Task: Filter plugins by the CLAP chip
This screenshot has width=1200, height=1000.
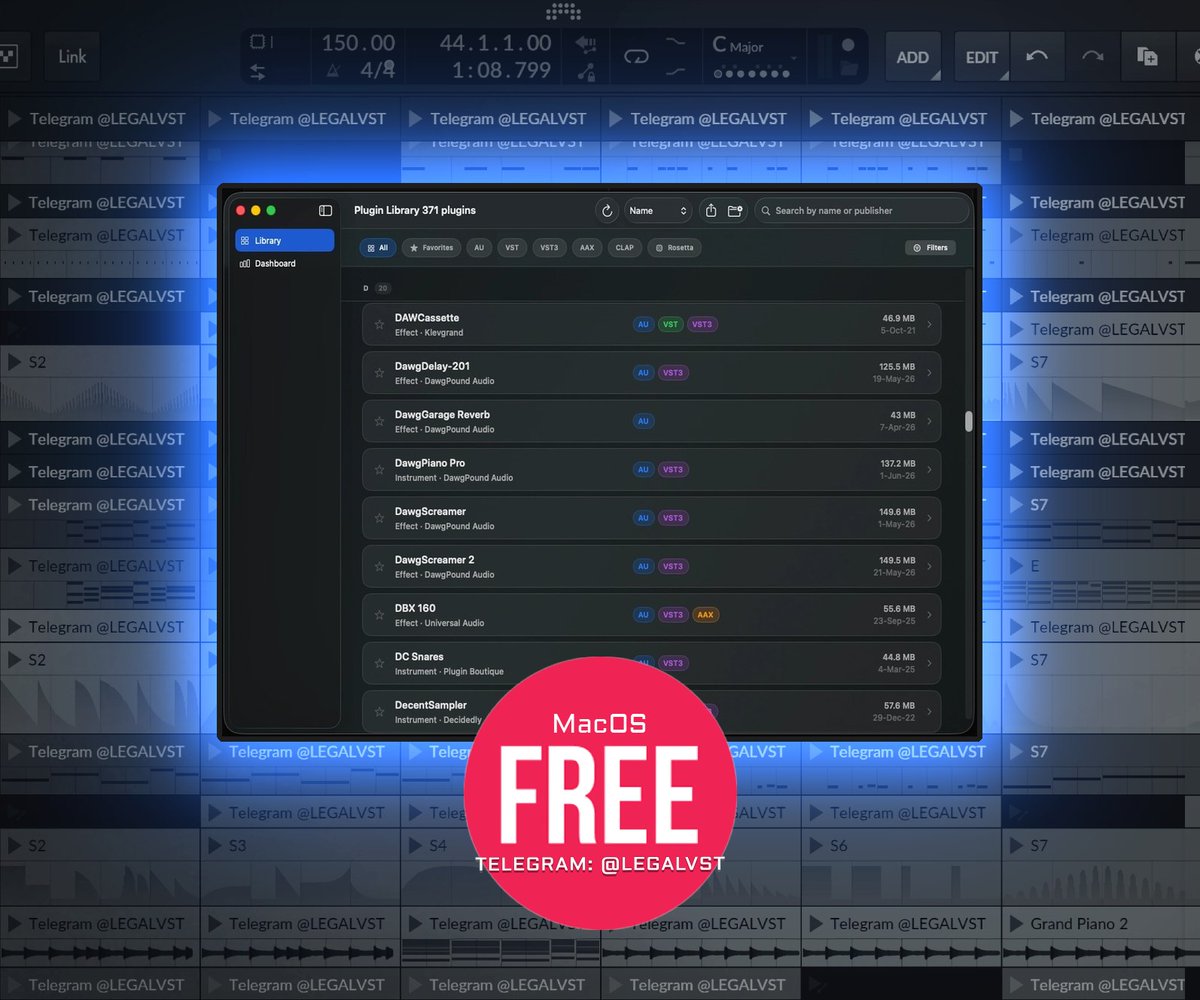Action: tap(625, 248)
